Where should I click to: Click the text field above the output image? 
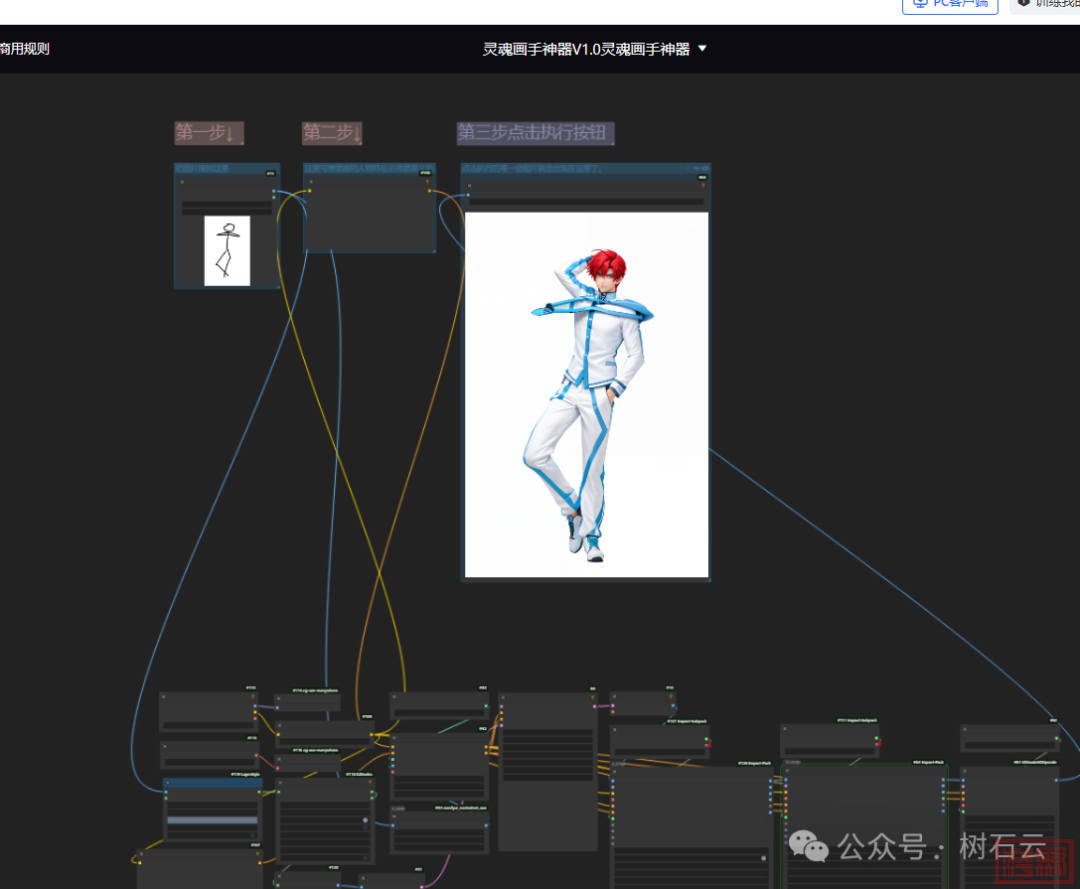586,202
